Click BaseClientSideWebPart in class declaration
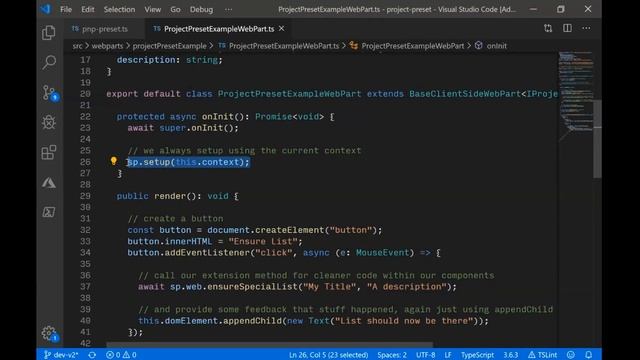This screenshot has height=360, width=640. click(x=465, y=94)
